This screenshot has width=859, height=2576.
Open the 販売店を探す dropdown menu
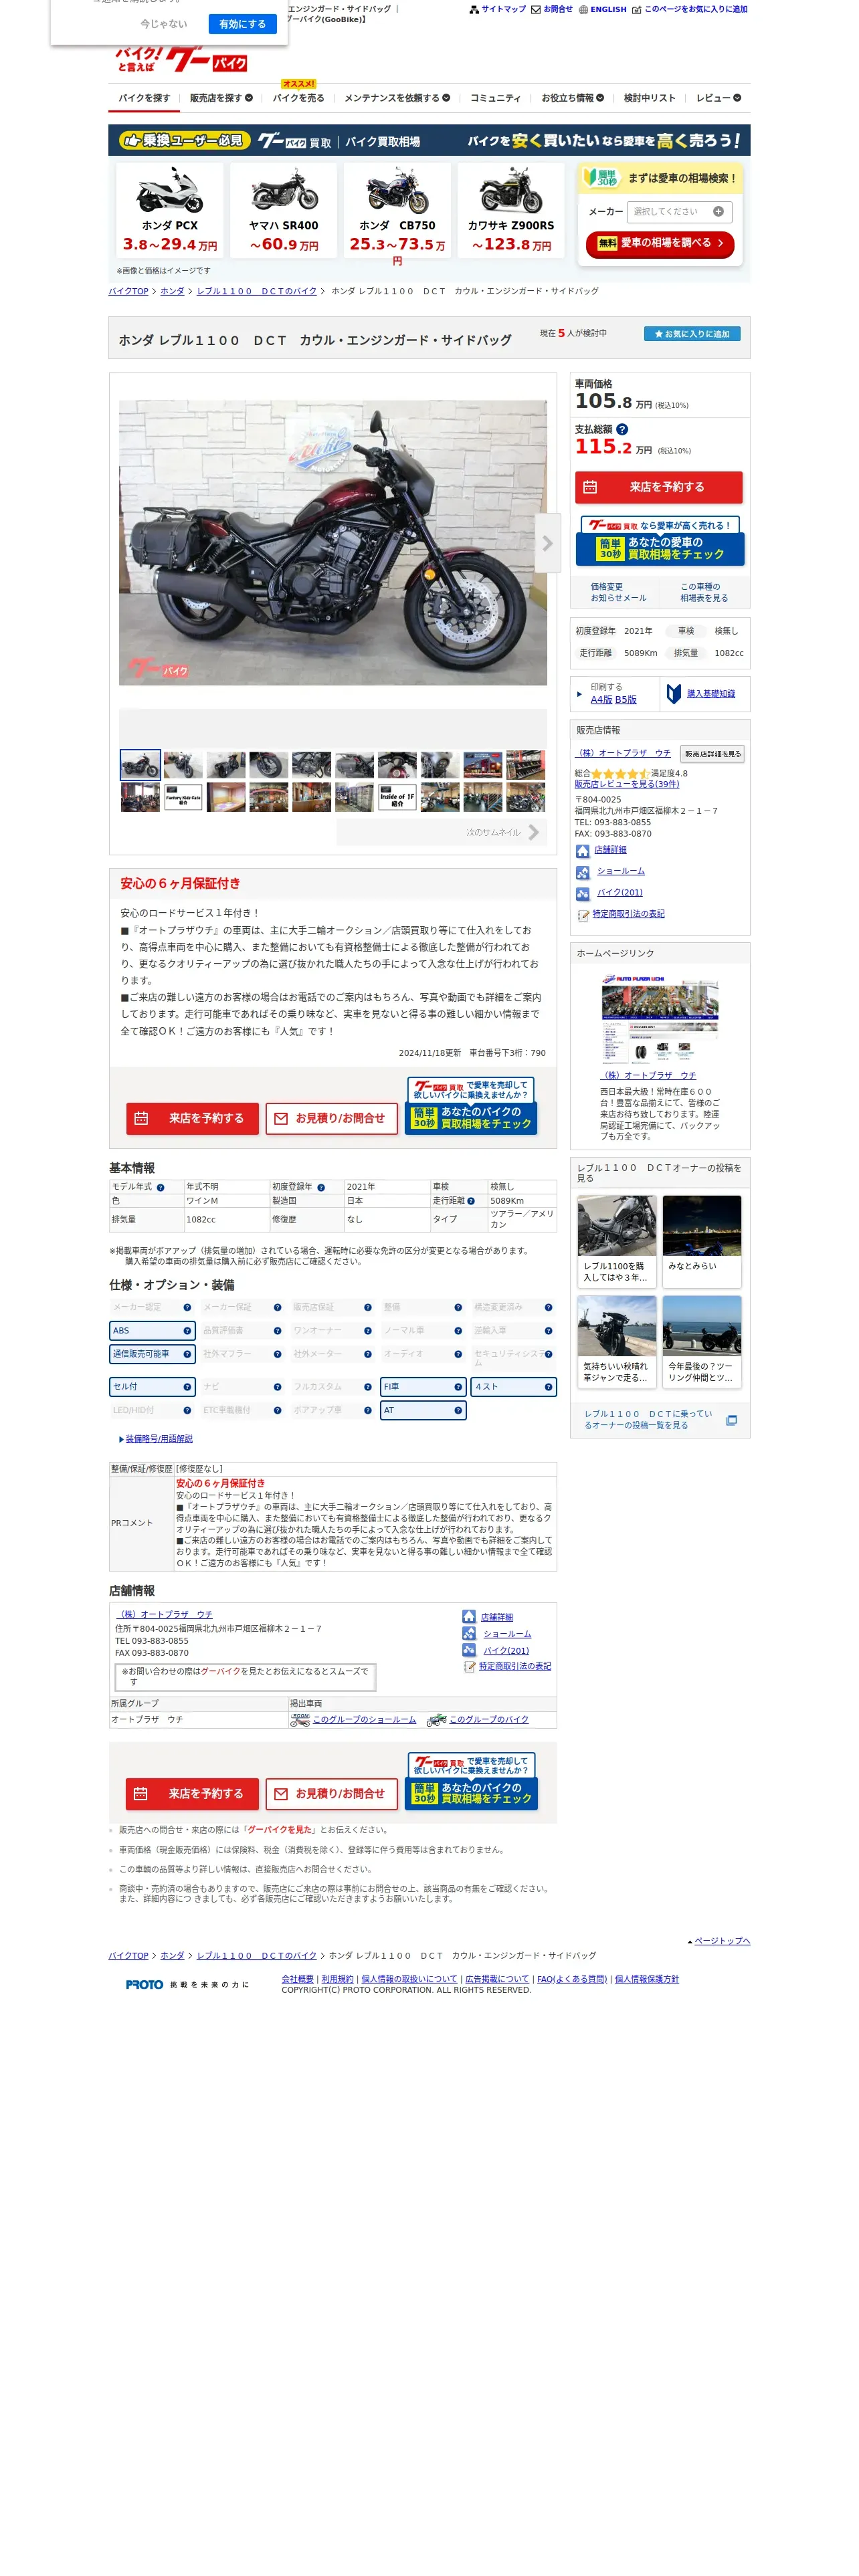pyautogui.click(x=221, y=98)
